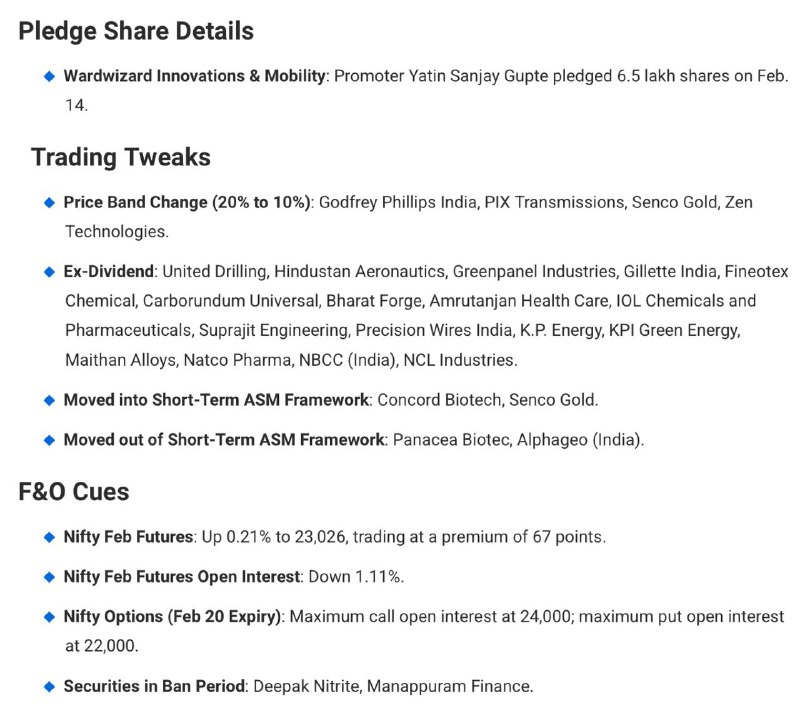Image resolution: width=800 pixels, height=704 pixels.
Task: Click the bullet beside Moved out of Short-Term ASM
Action: tap(49, 440)
